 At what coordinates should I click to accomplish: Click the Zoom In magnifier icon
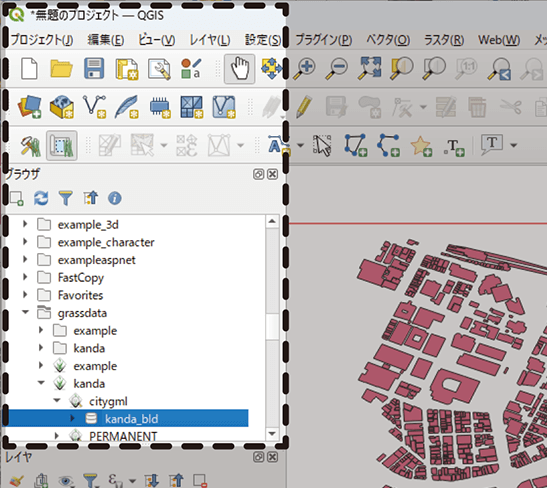click(304, 69)
